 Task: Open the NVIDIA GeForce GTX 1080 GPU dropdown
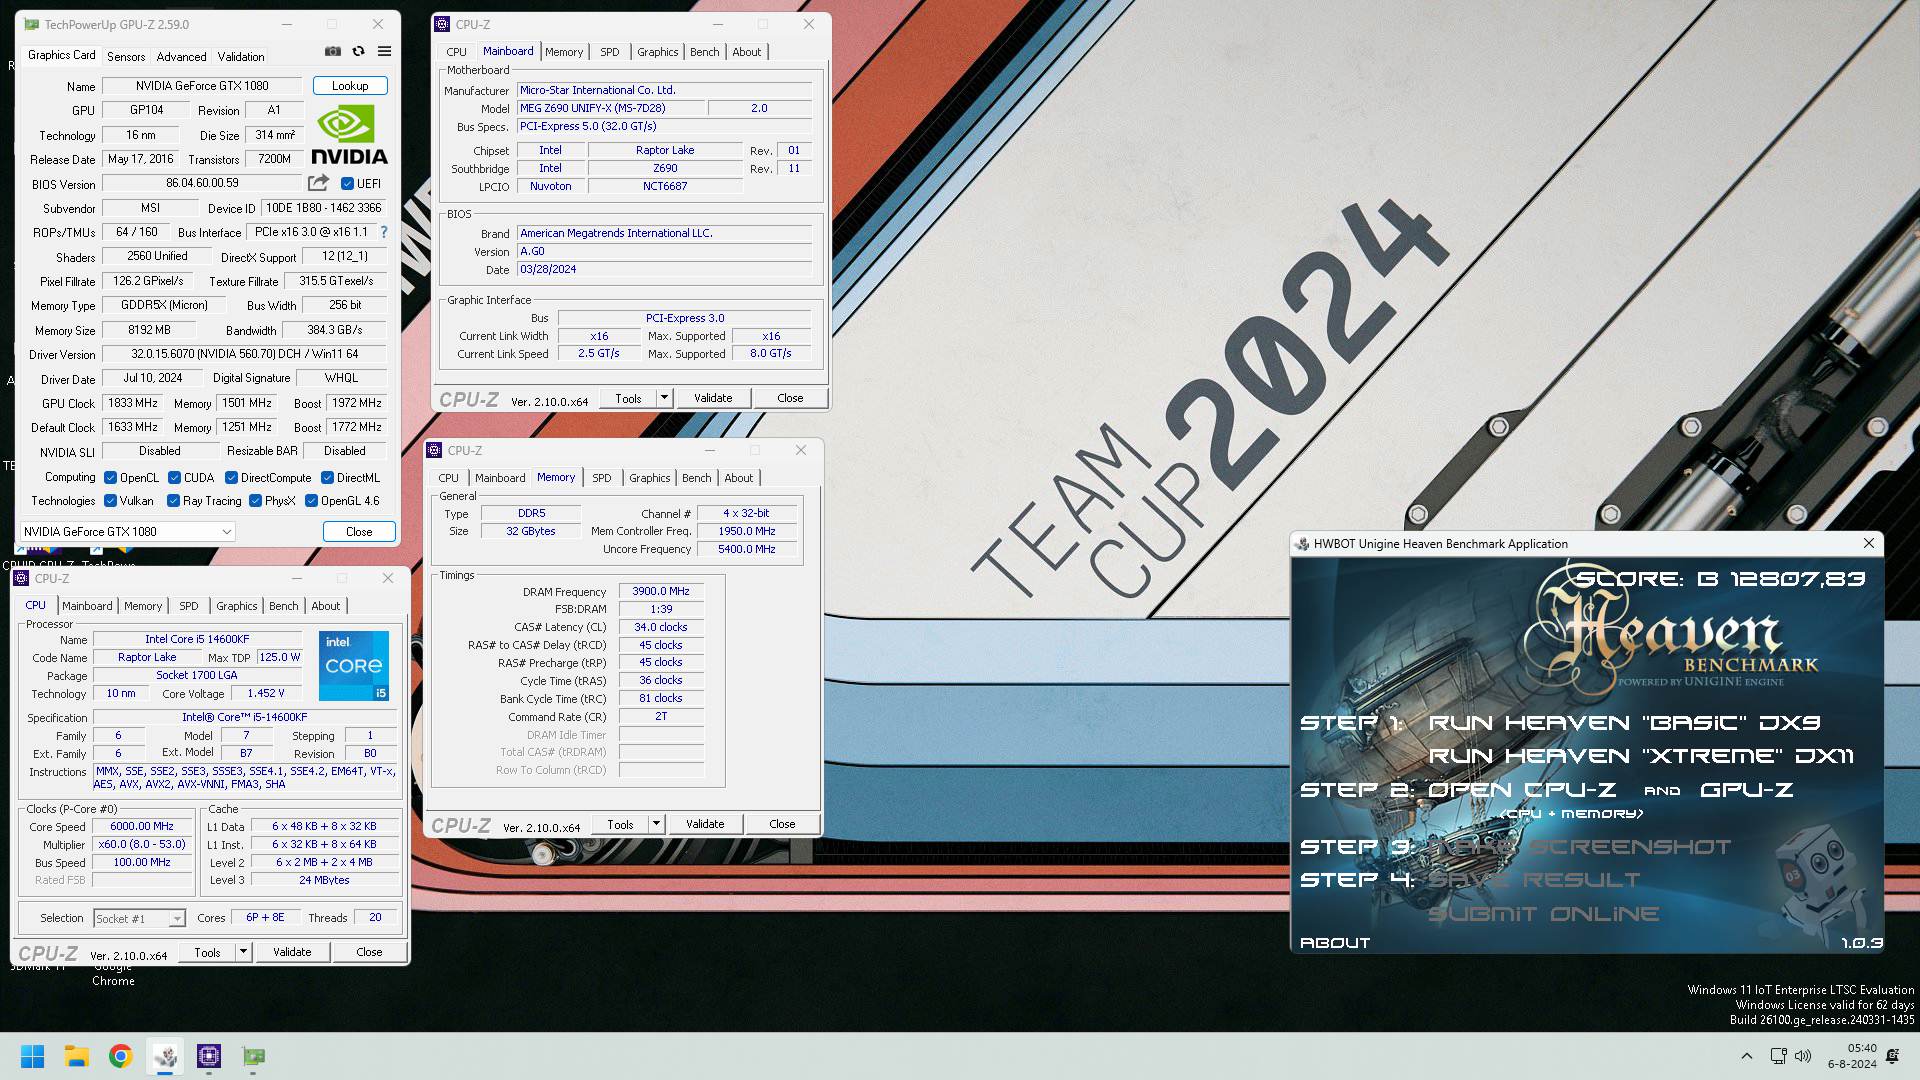coord(128,531)
